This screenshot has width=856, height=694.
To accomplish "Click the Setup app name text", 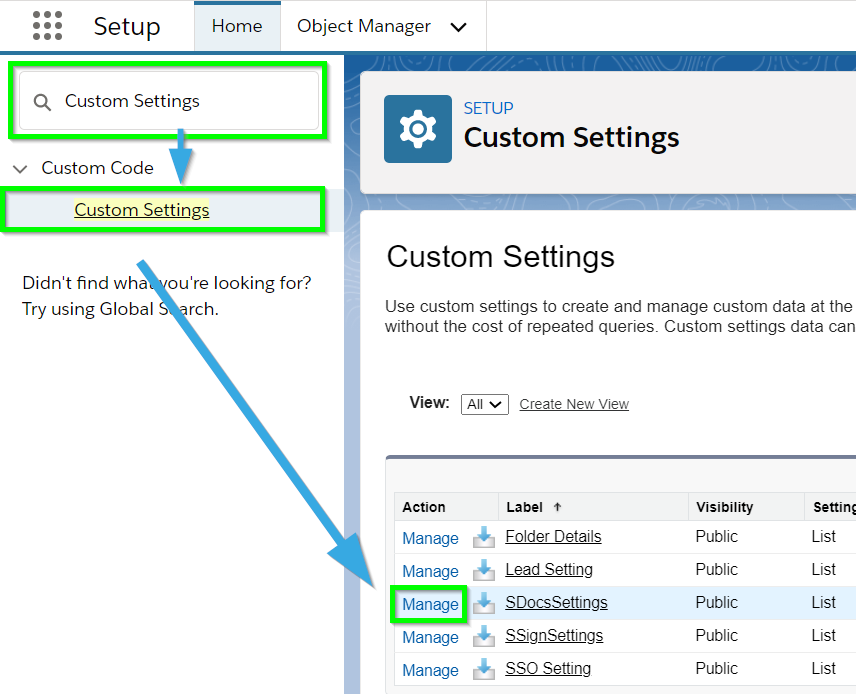I will (127, 27).
